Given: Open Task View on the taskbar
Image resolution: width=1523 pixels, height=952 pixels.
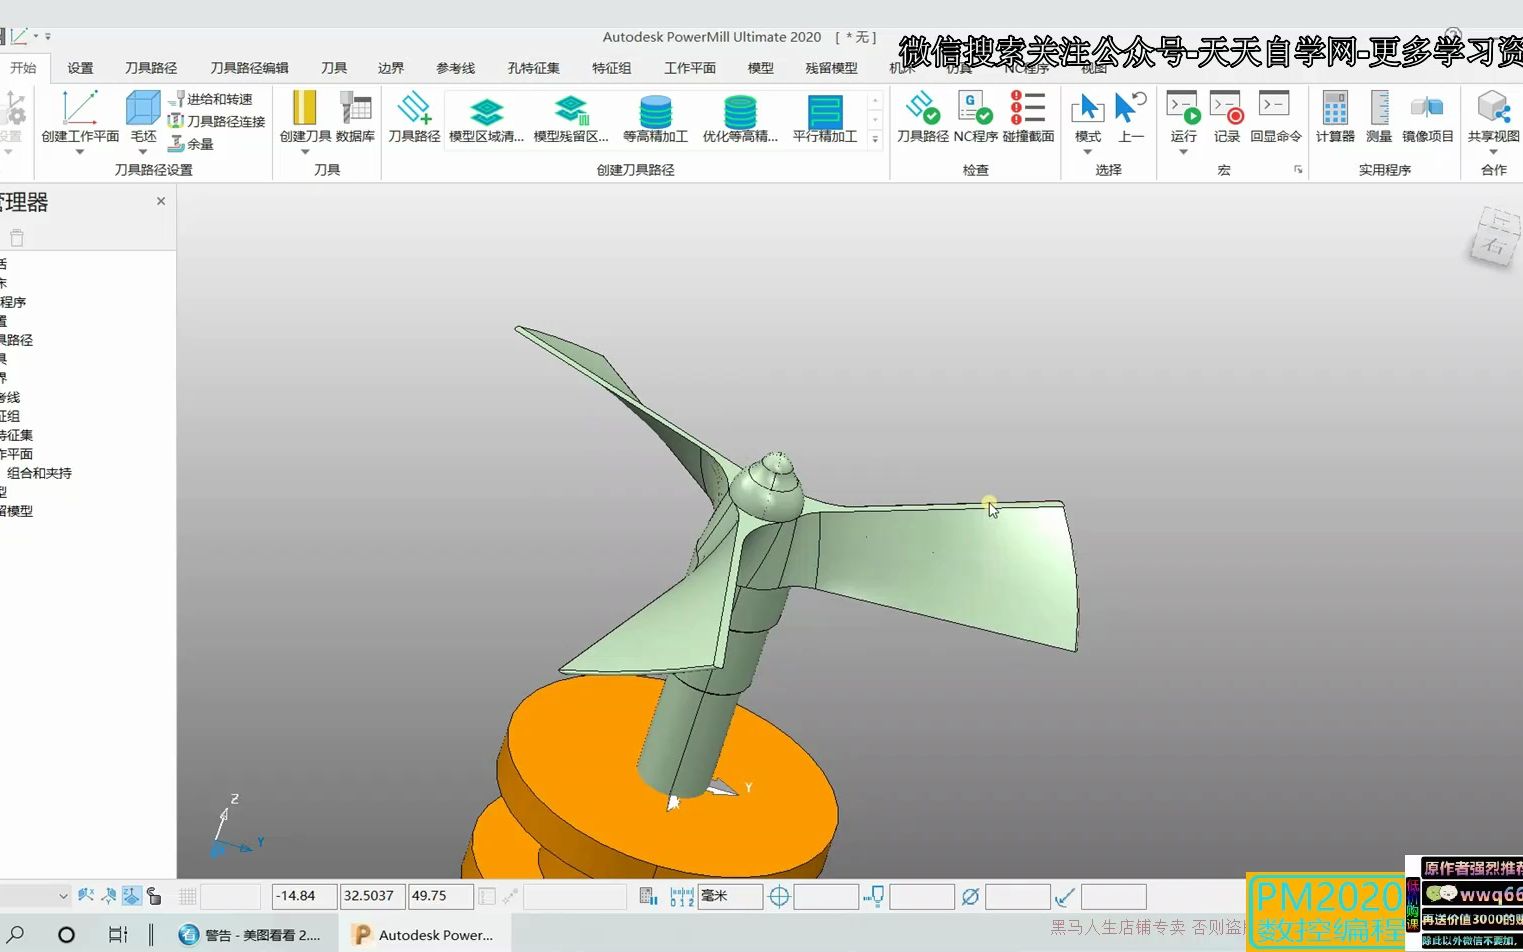Looking at the screenshot, I should point(118,934).
